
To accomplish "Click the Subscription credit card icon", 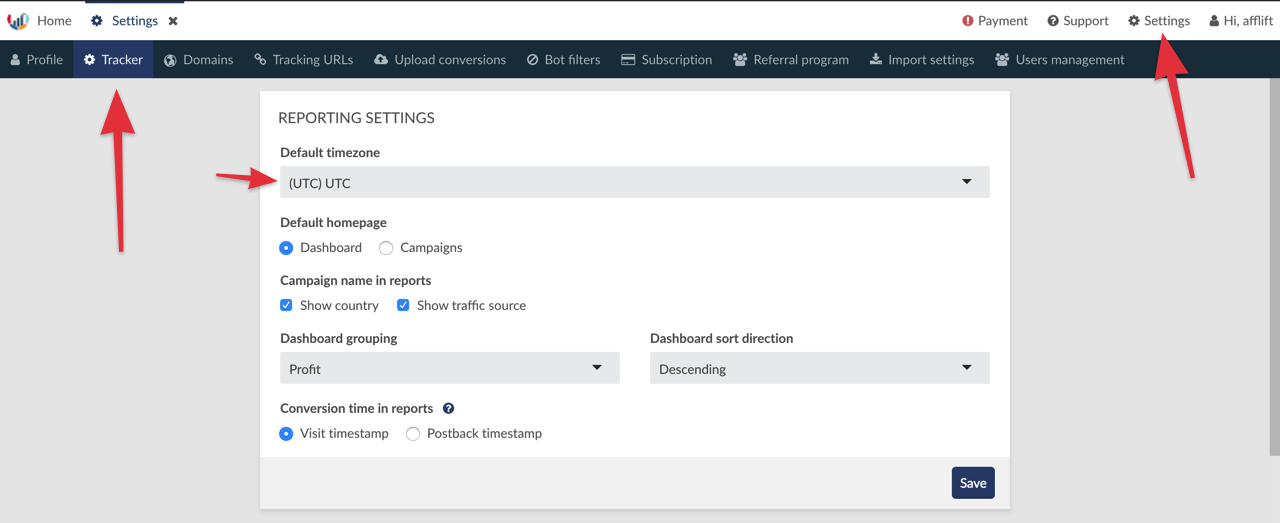I will coord(628,59).
